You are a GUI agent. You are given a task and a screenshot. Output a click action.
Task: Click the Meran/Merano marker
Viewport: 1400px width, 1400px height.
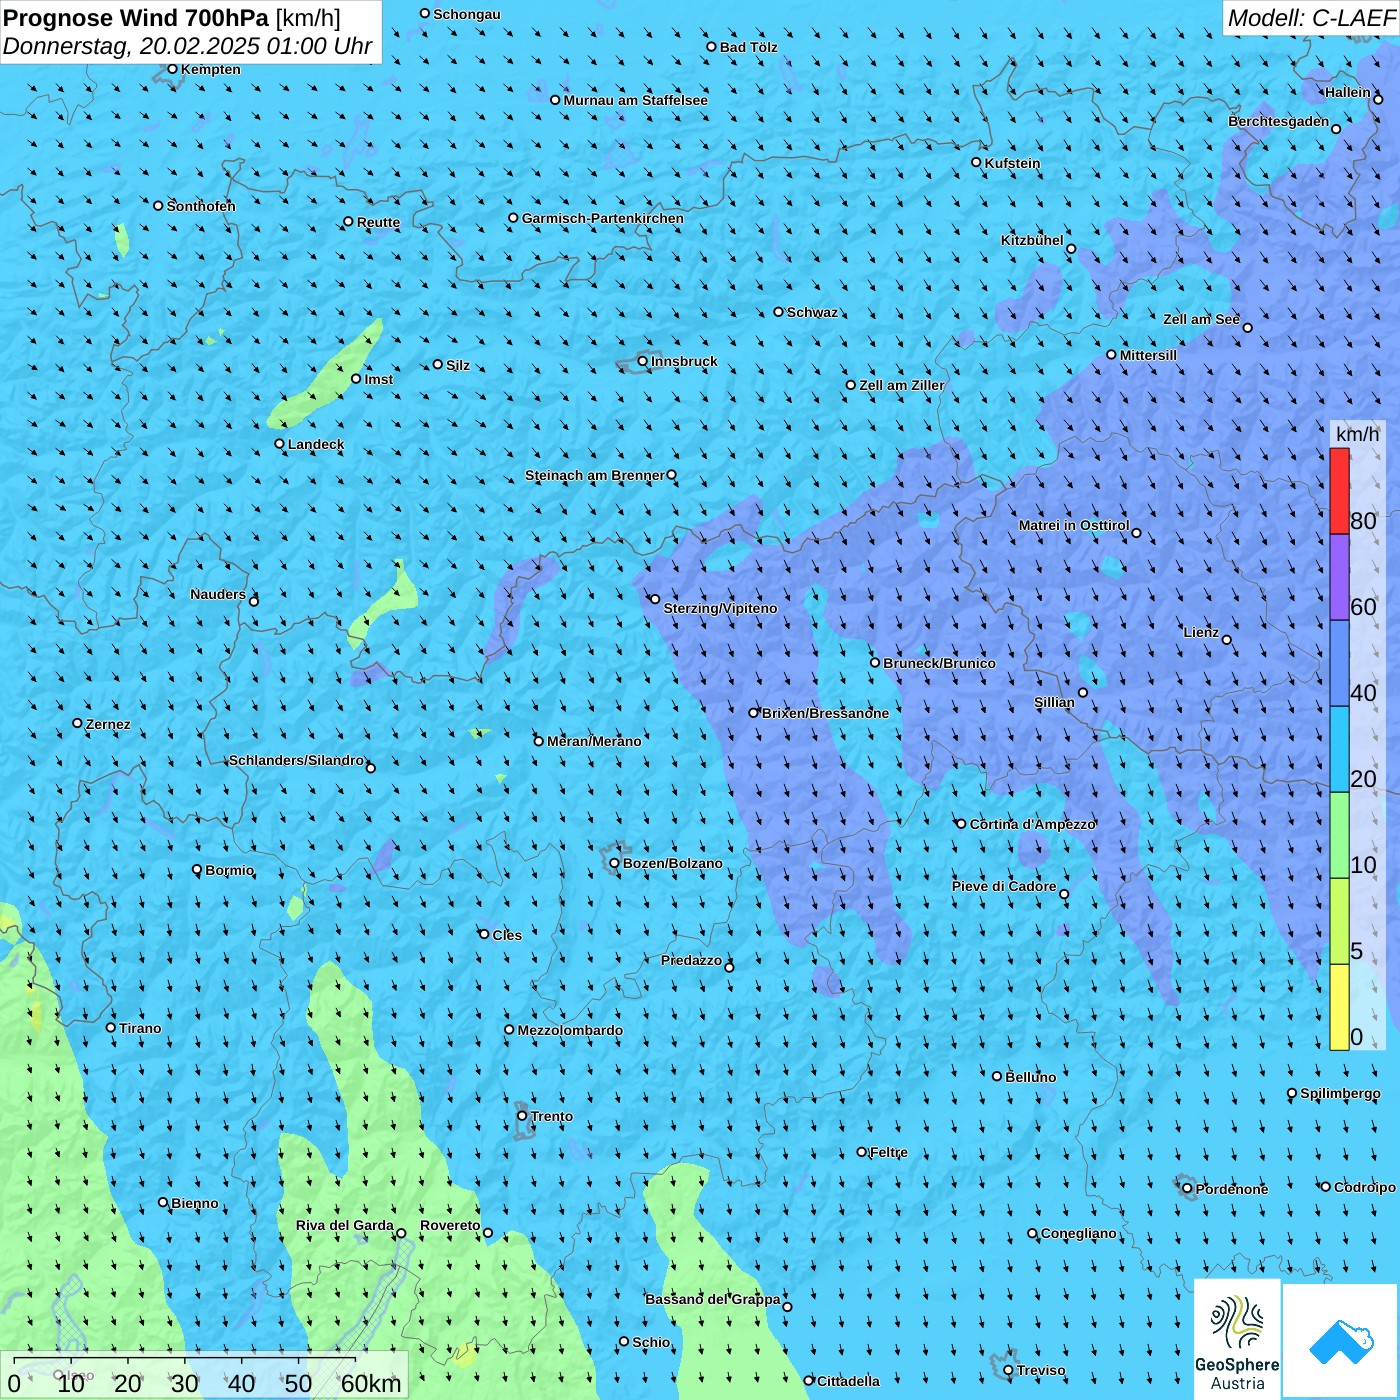[x=539, y=741]
